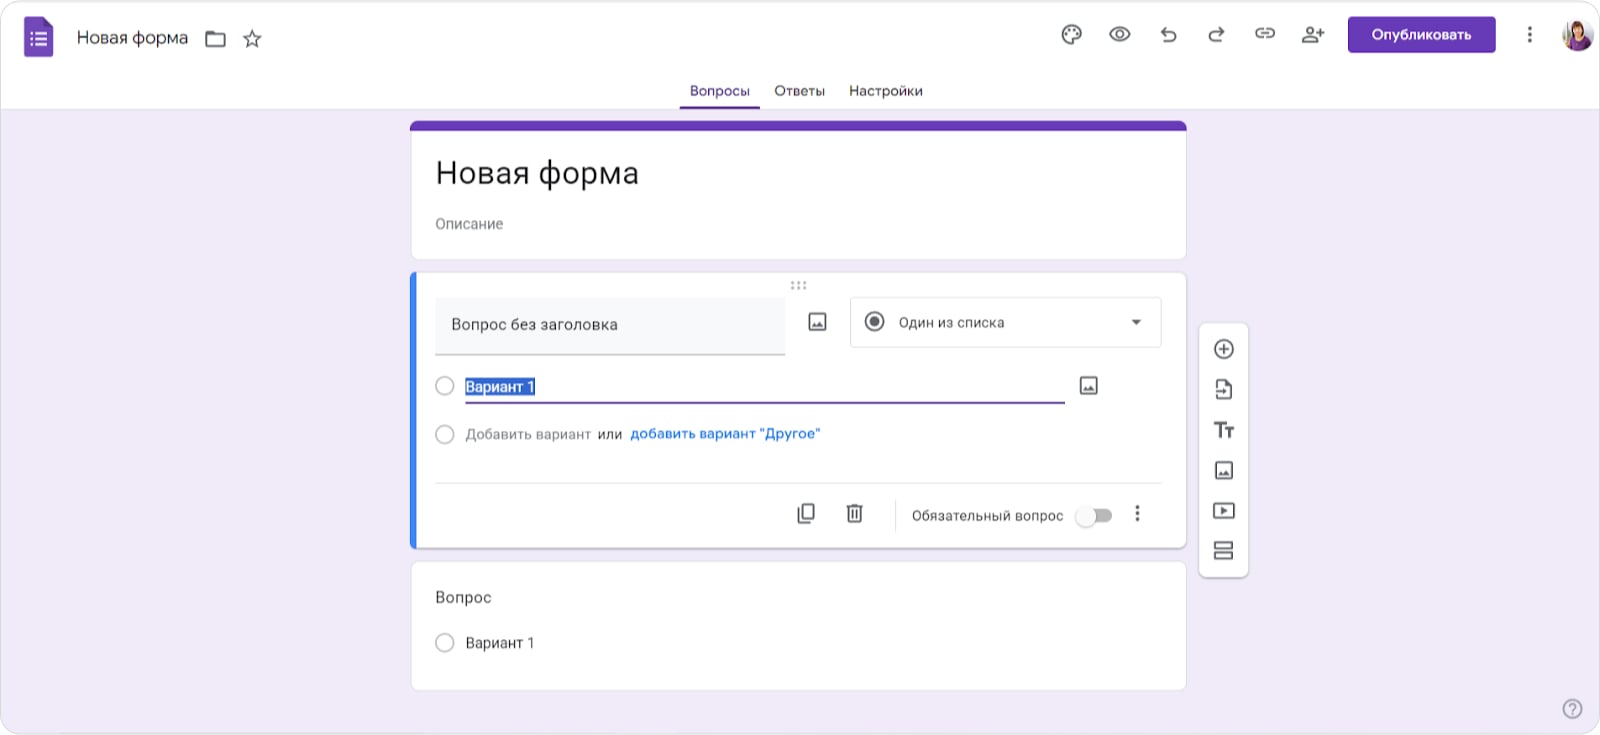Toggle the Обязательный вопрос switch
The image size is (1600, 735).
[x=1094, y=516]
